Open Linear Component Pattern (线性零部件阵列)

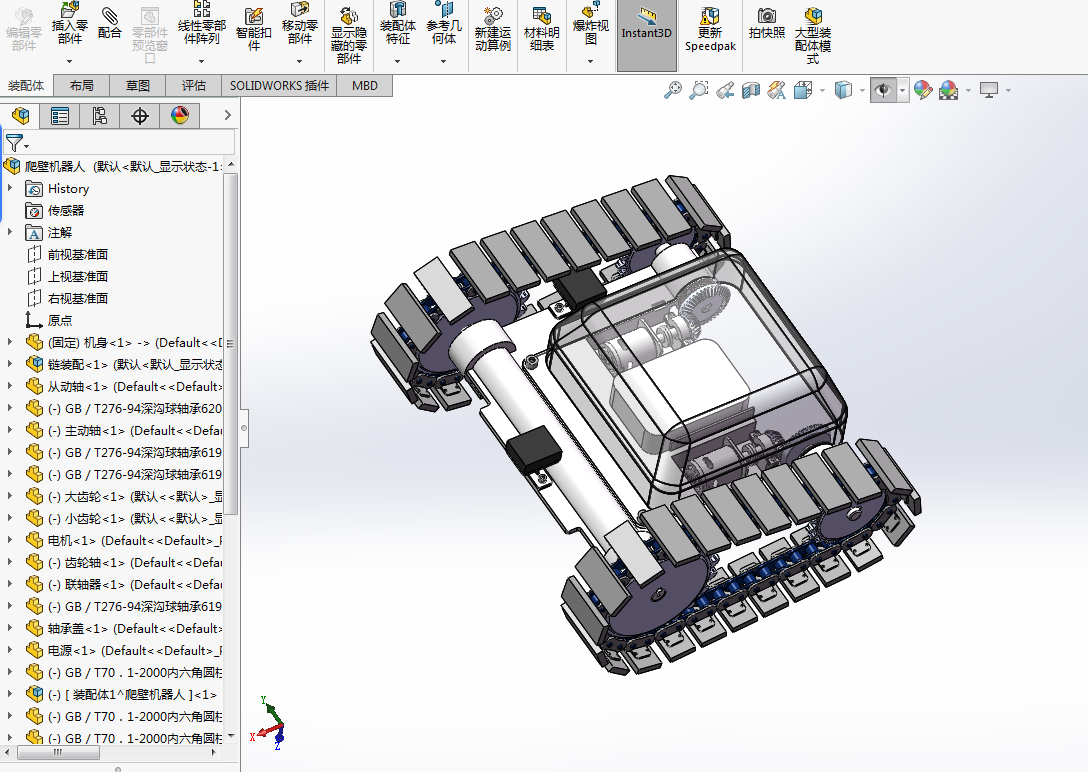pyautogui.click(x=201, y=24)
